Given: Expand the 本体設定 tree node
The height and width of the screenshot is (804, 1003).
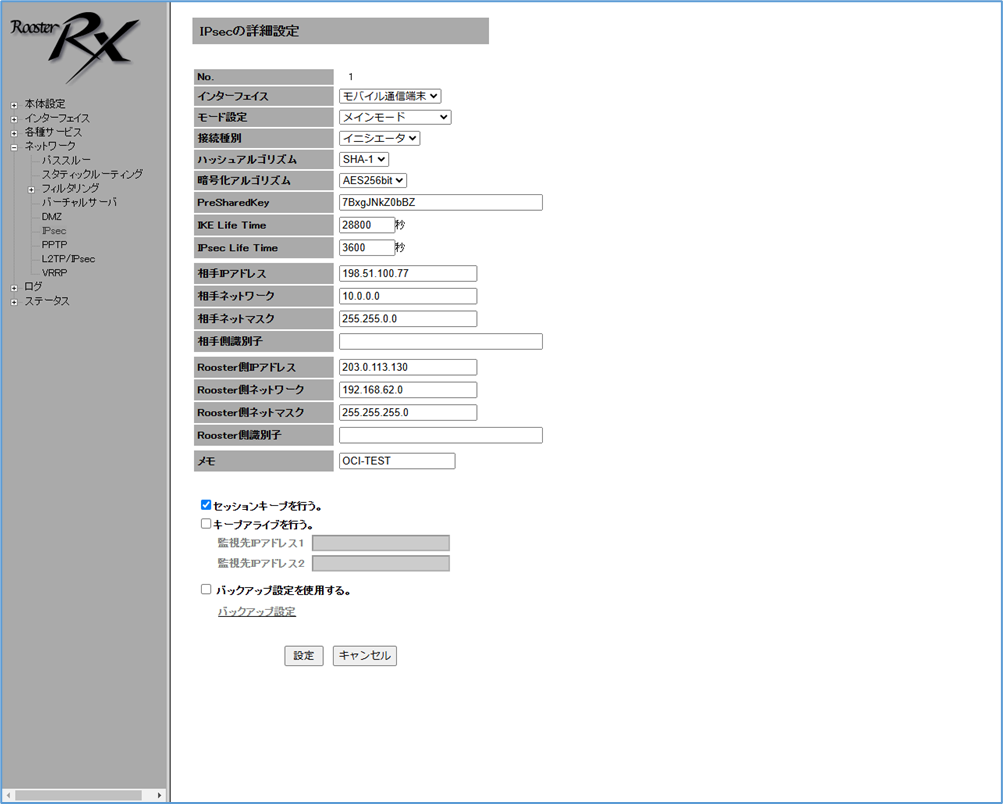Looking at the screenshot, I should pos(13,103).
